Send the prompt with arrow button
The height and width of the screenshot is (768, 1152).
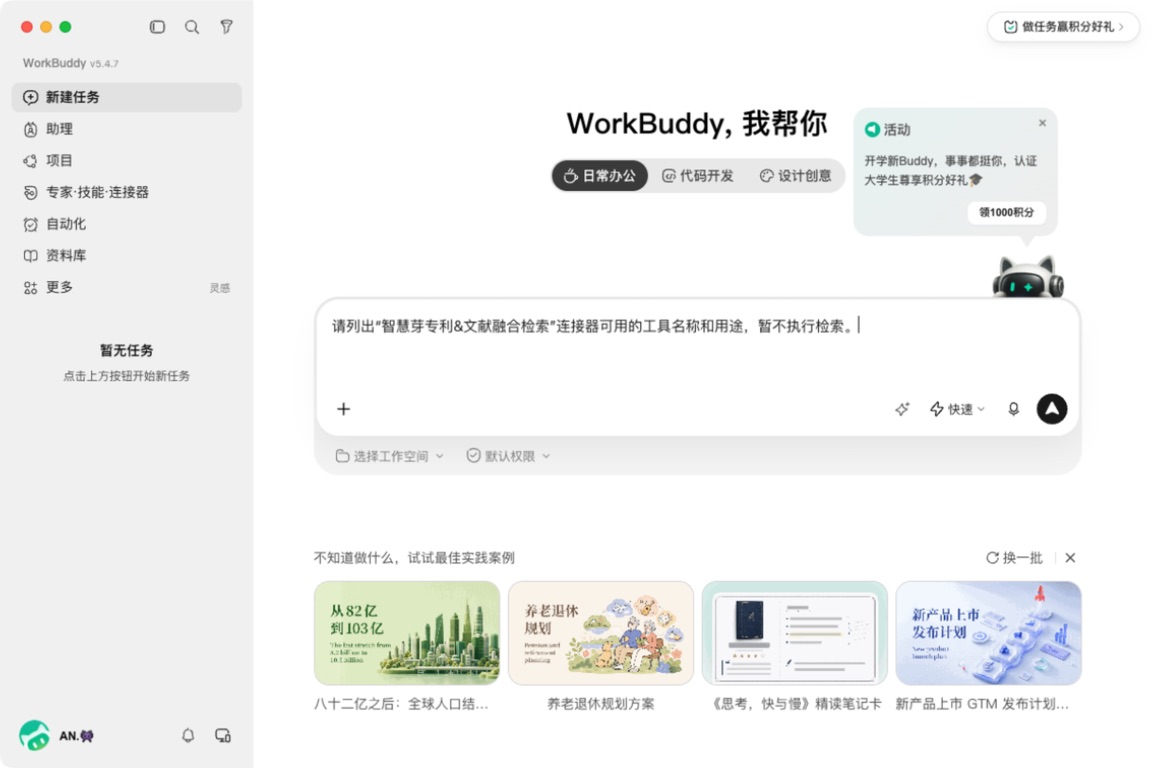tap(1051, 409)
